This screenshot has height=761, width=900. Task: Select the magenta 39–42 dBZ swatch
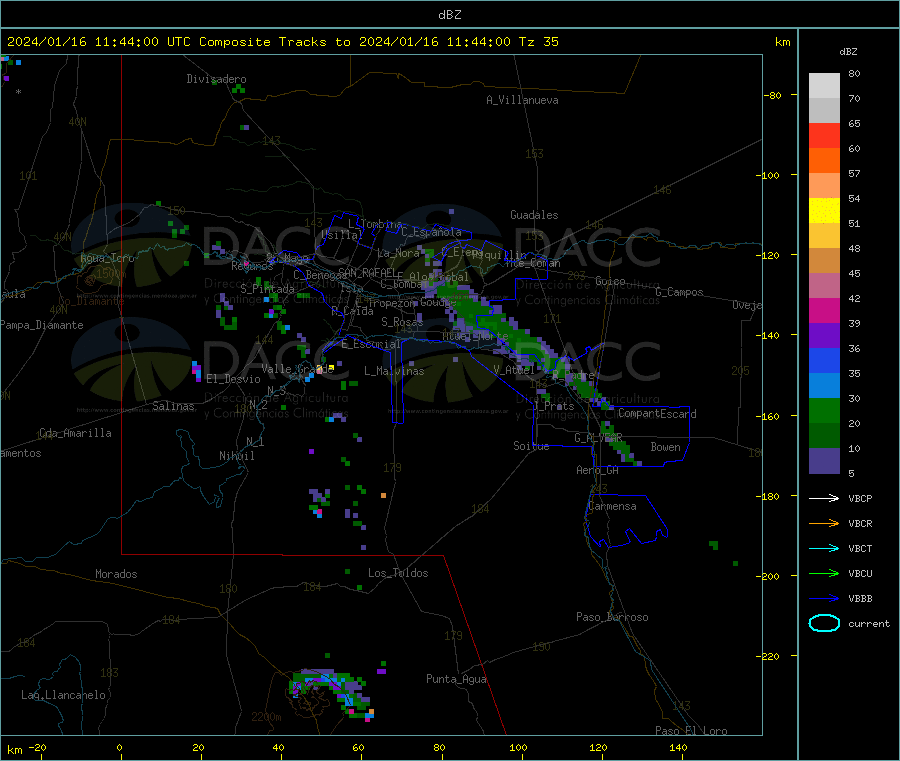pos(824,310)
